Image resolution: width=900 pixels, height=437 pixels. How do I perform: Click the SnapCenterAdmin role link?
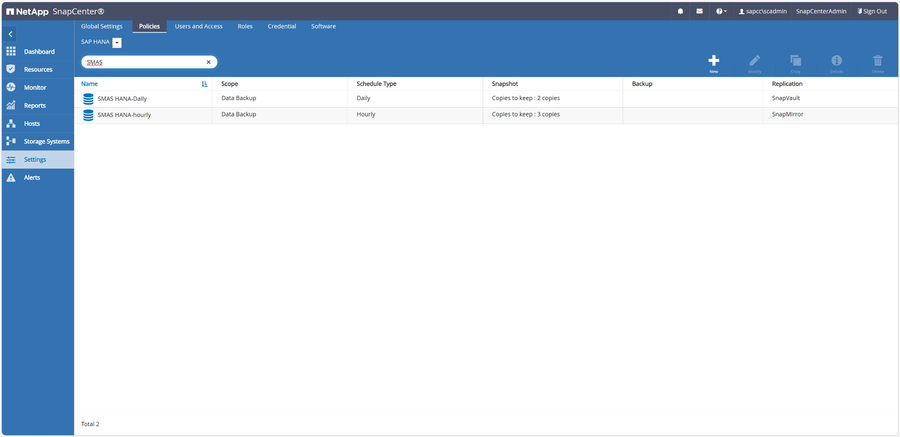821,11
